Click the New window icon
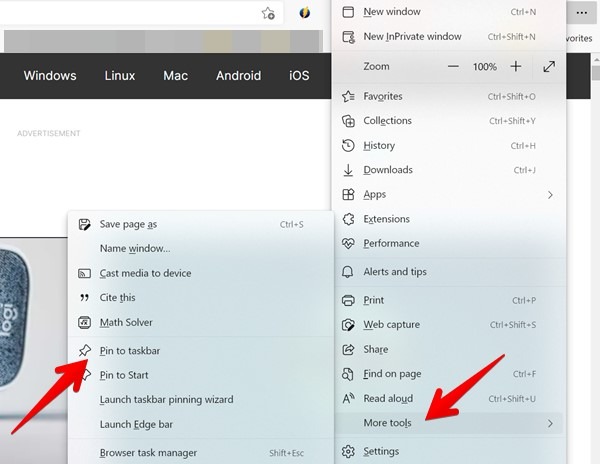This screenshot has width=600, height=464. point(348,12)
